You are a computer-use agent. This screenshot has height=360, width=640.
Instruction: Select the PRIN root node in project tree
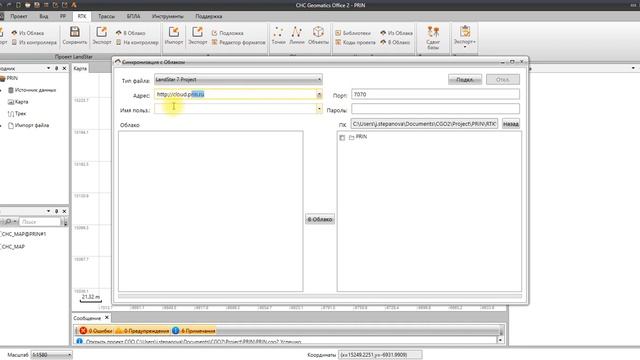(9, 78)
